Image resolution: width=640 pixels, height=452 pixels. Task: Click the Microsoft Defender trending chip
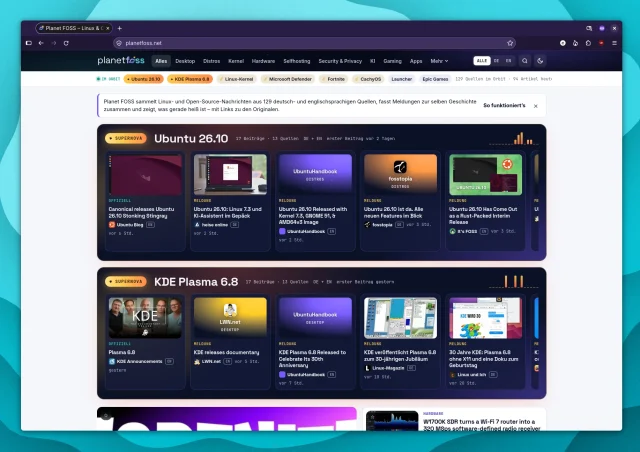click(288, 79)
